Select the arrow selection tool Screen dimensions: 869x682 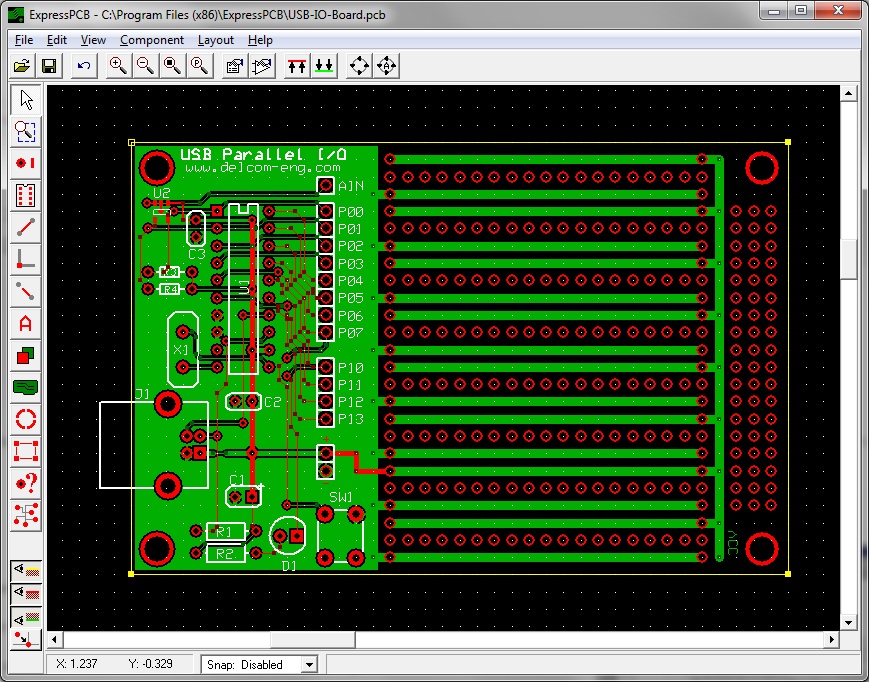coord(25,99)
